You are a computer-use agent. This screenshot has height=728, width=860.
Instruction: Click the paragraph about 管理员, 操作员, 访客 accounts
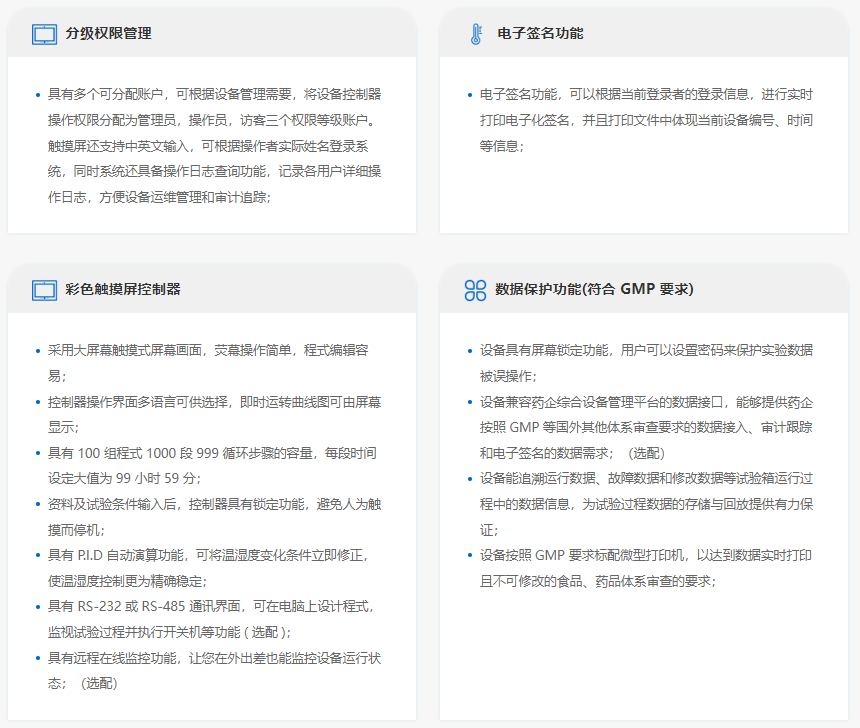tap(214, 146)
